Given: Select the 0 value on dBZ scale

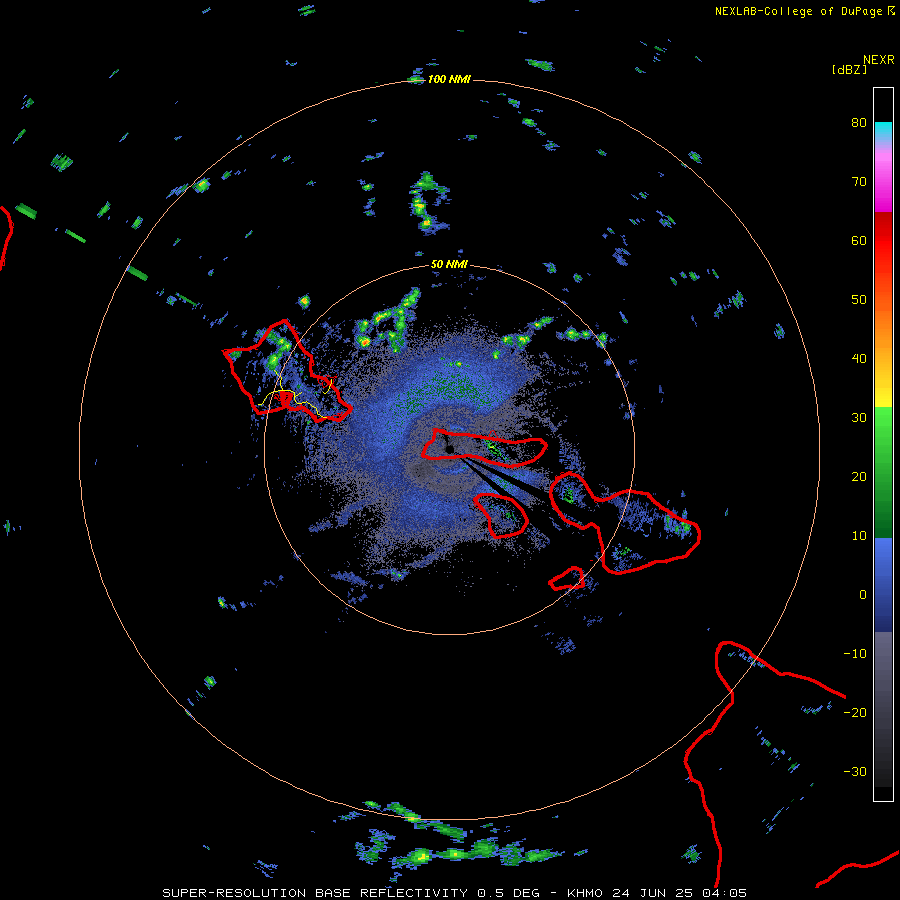Looking at the screenshot, I should click(x=863, y=595).
